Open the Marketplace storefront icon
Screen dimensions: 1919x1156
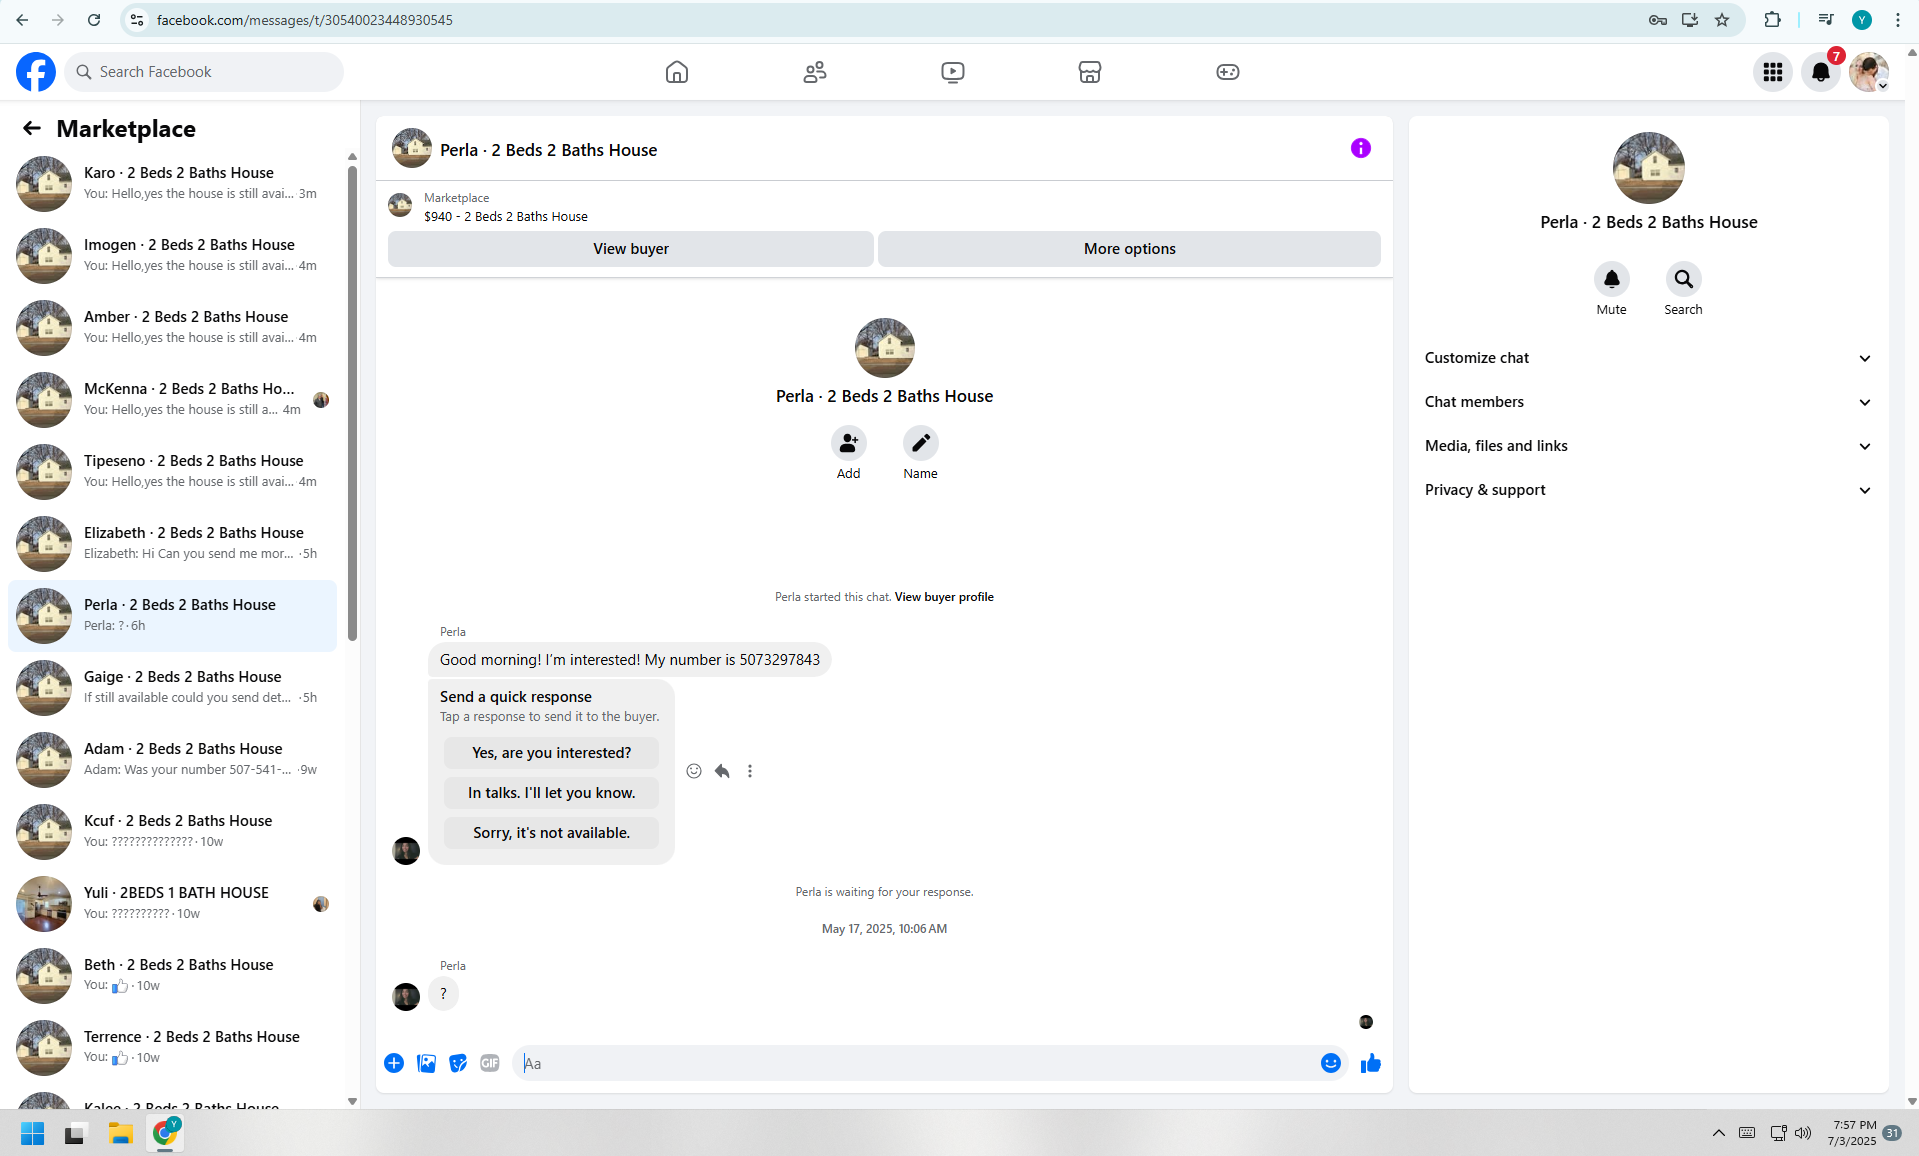tap(1090, 72)
